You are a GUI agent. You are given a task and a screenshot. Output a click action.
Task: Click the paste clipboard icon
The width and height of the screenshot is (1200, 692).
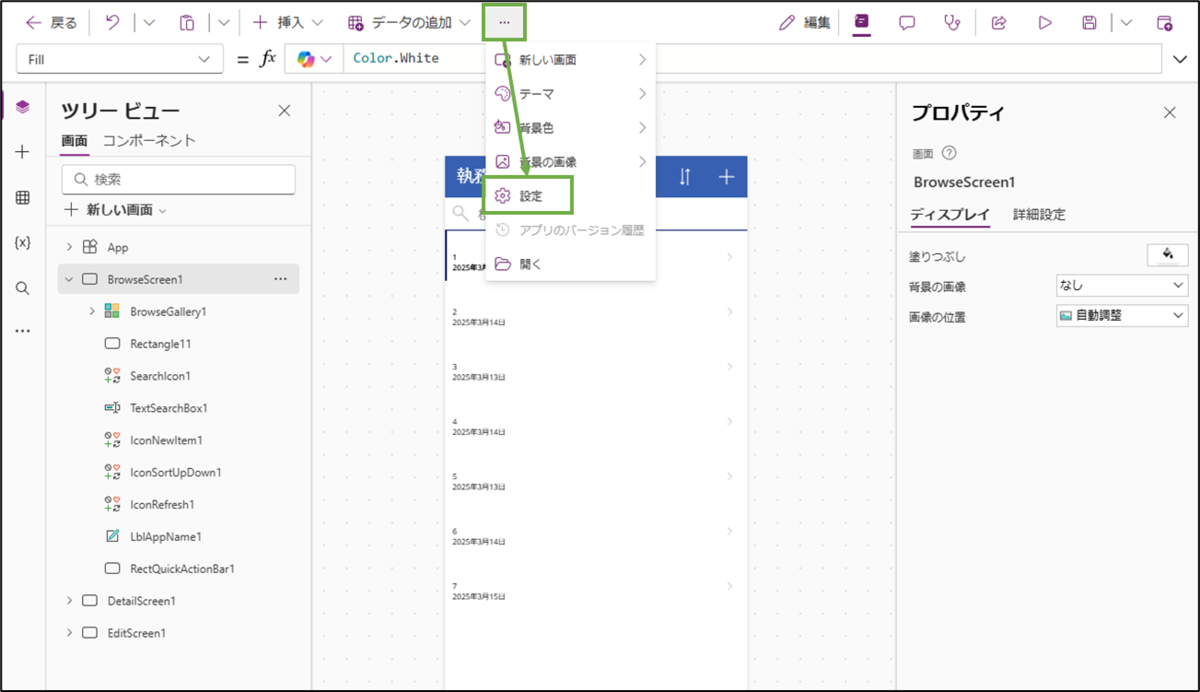187,22
